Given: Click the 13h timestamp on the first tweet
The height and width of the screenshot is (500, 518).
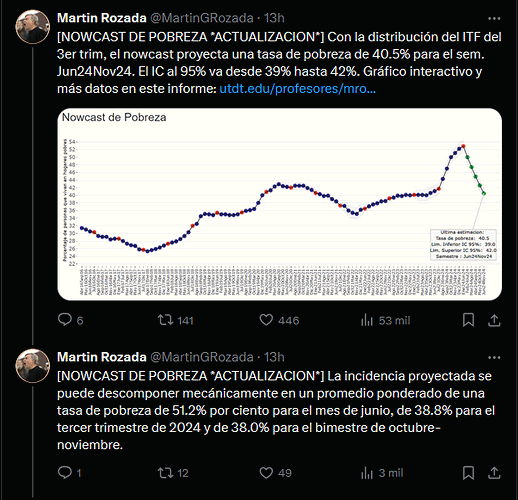Looking at the screenshot, I should (274, 18).
